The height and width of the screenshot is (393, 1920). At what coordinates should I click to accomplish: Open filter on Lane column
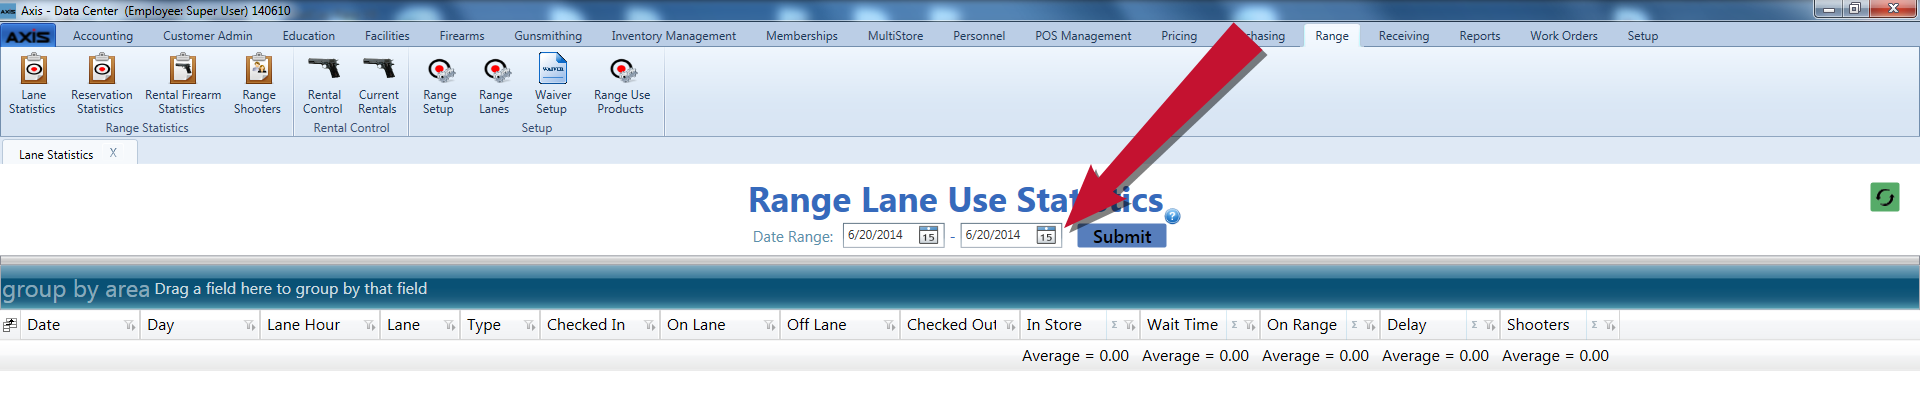pos(450,326)
